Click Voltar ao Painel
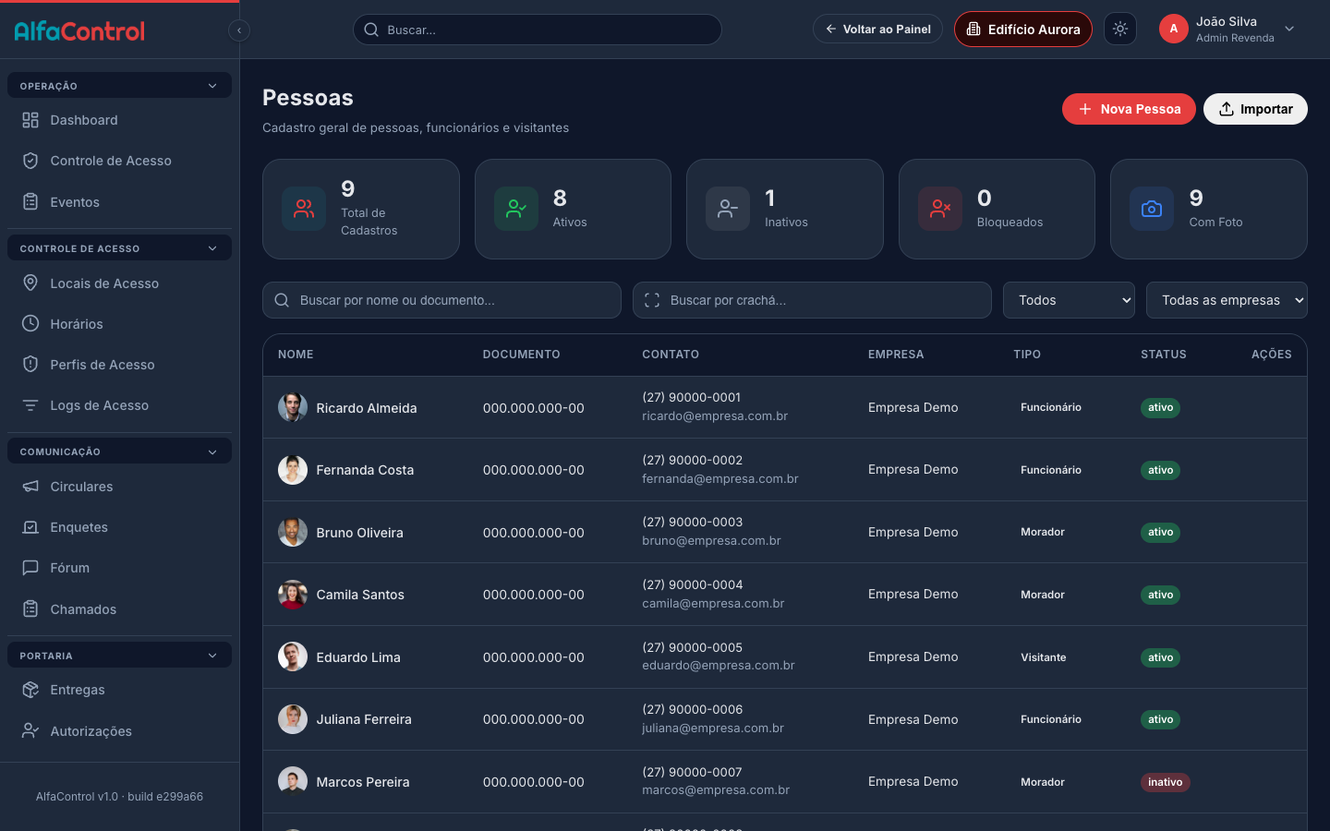Viewport: 1330px width, 831px height. (x=878, y=29)
